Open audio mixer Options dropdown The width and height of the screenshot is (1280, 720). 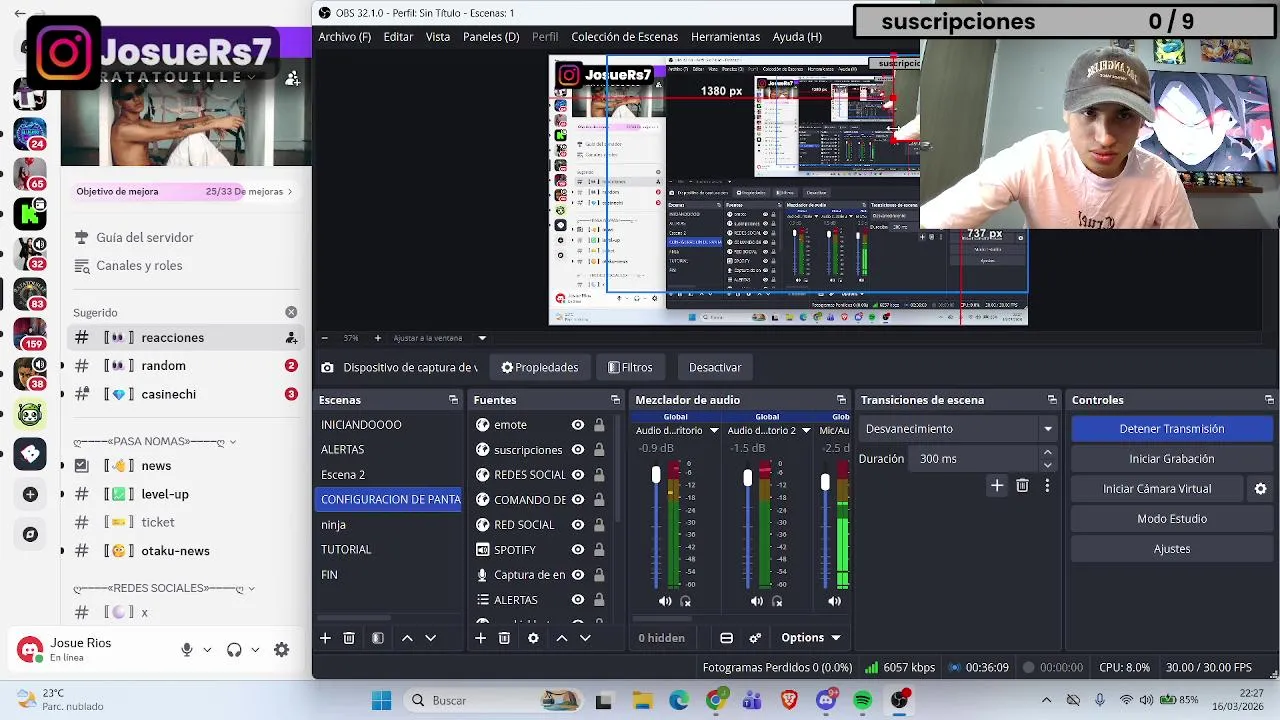810,638
